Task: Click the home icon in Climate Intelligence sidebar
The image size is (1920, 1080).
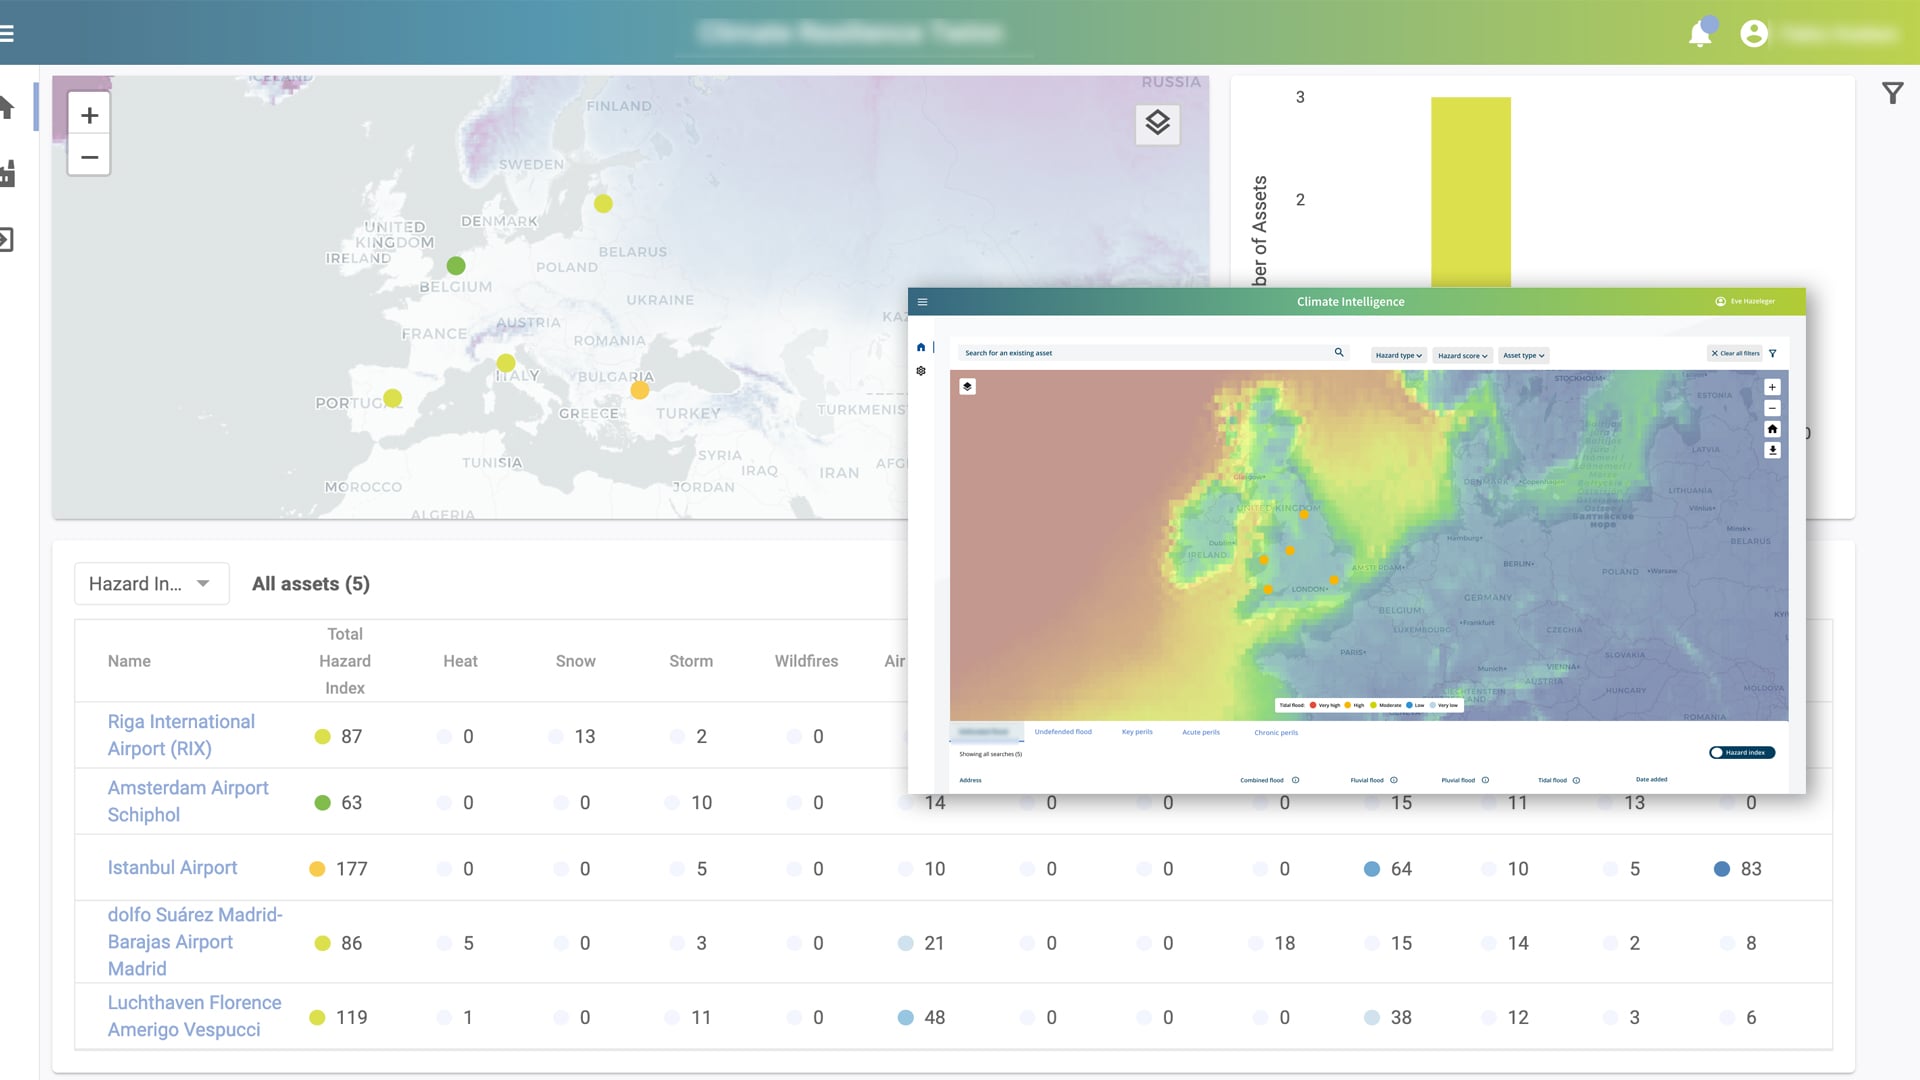Action: (x=921, y=347)
